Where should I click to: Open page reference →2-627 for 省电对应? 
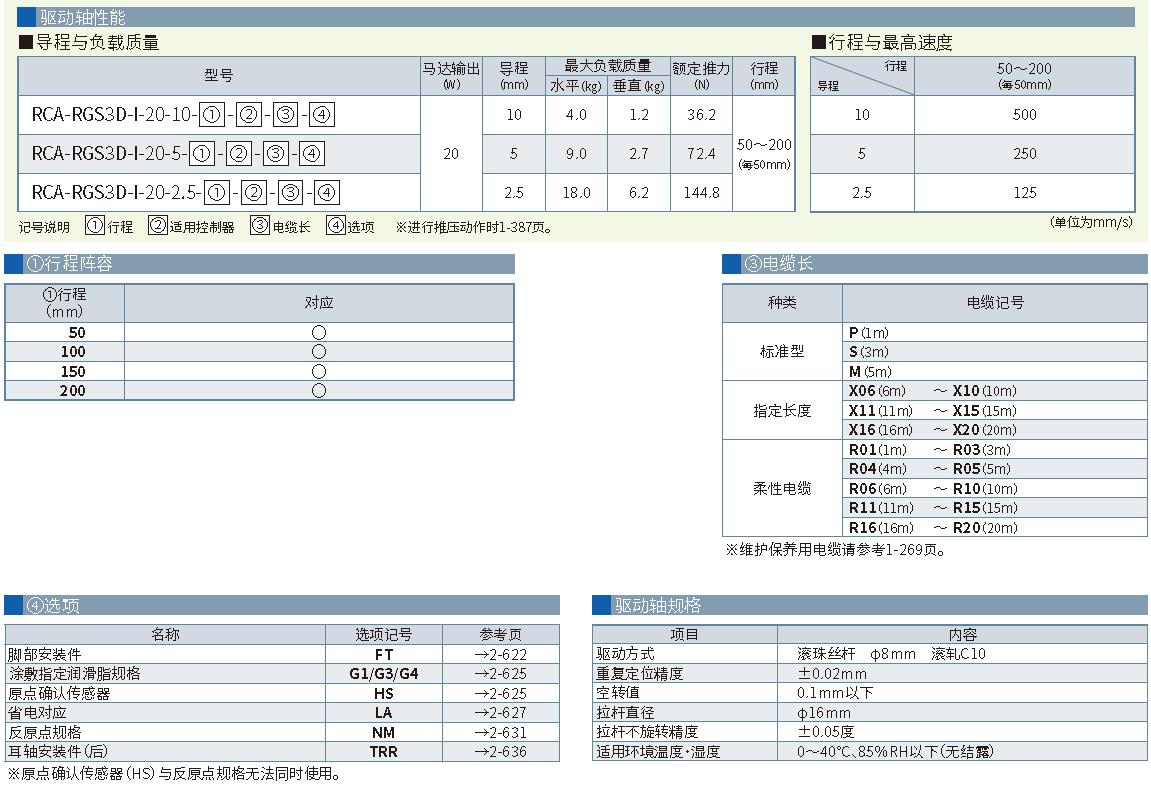pyautogui.click(x=500, y=713)
